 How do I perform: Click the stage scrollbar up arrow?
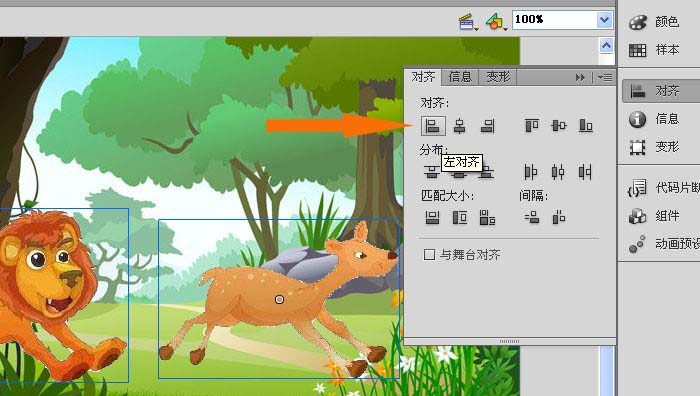tap(606, 46)
